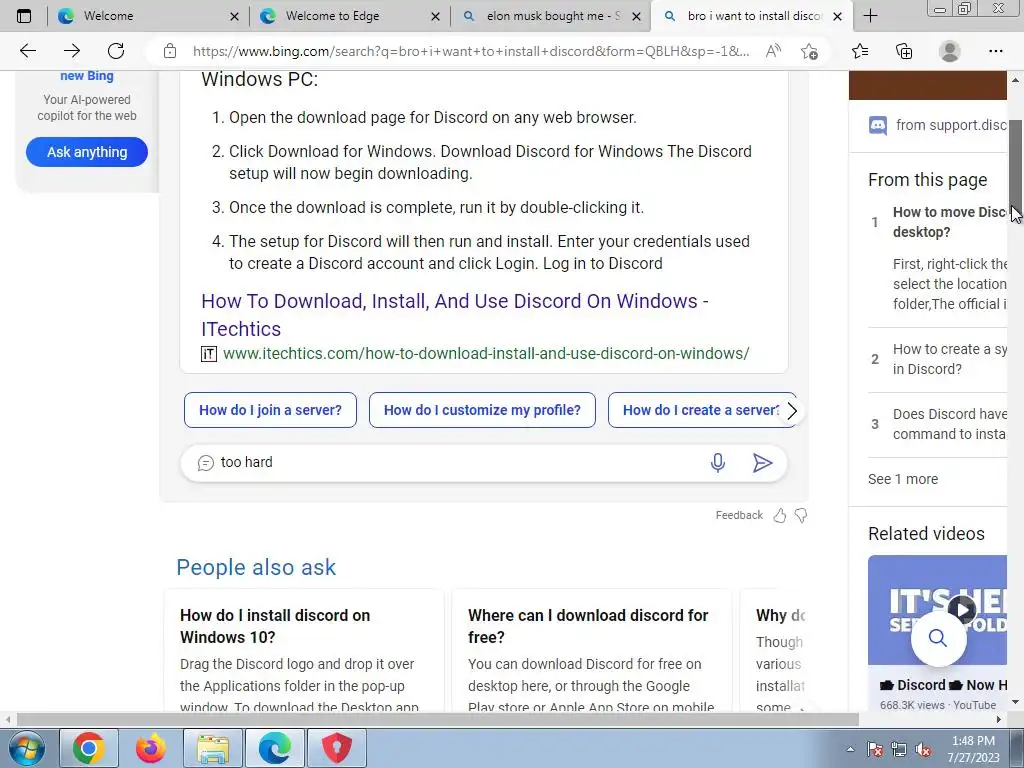The height and width of the screenshot is (768, 1024).
Task: Add this page to favorites star icon
Action: 809,51
